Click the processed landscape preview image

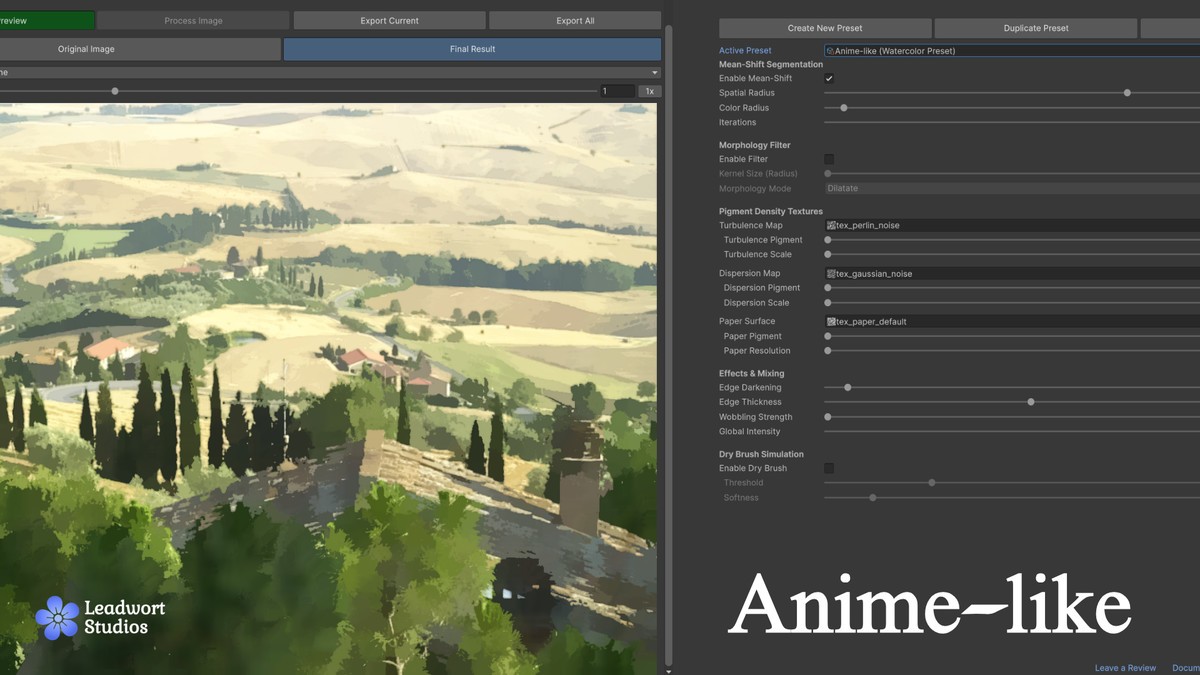tap(328, 388)
